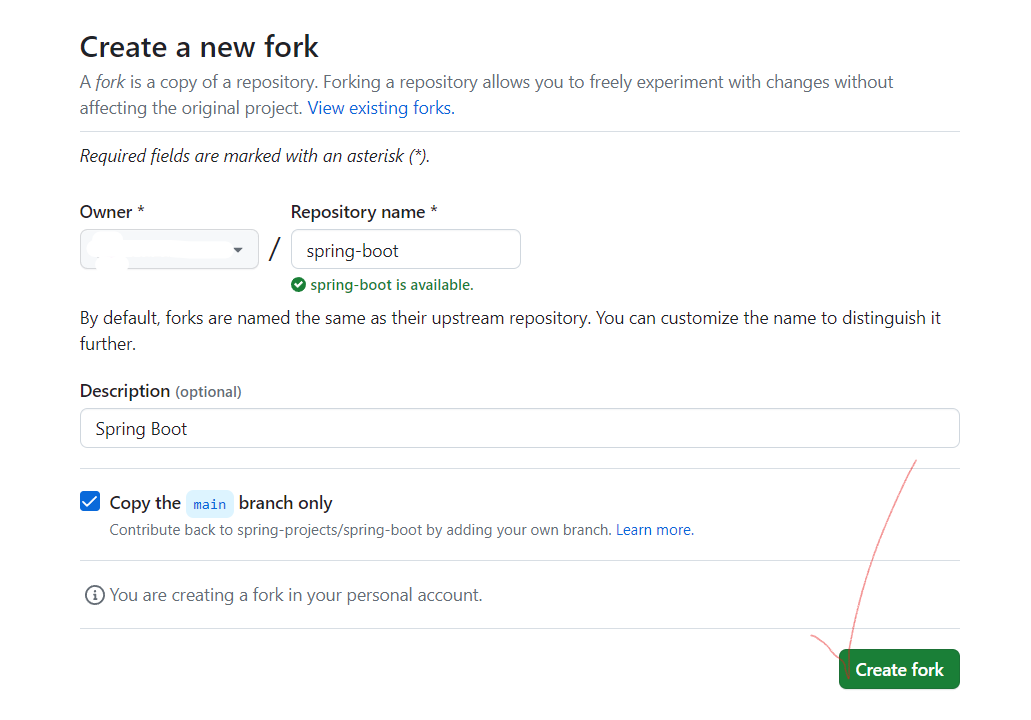Click the blue 'main' branch badge
This screenshot has height=720, width=1031.
(x=210, y=504)
